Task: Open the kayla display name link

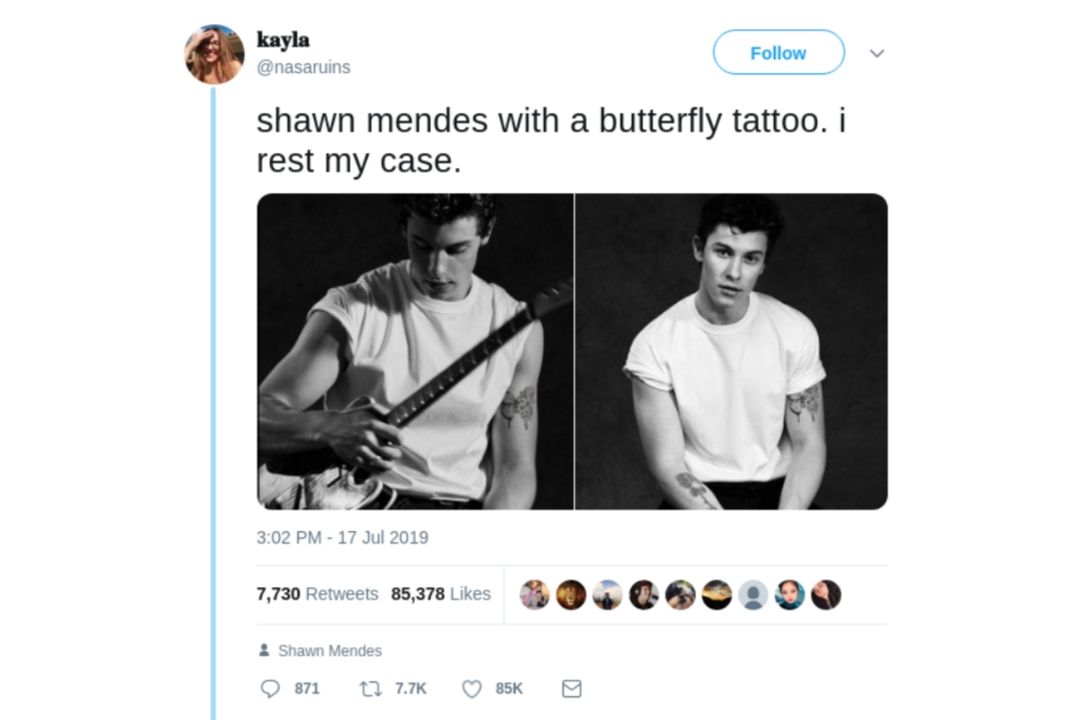Action: (283, 39)
